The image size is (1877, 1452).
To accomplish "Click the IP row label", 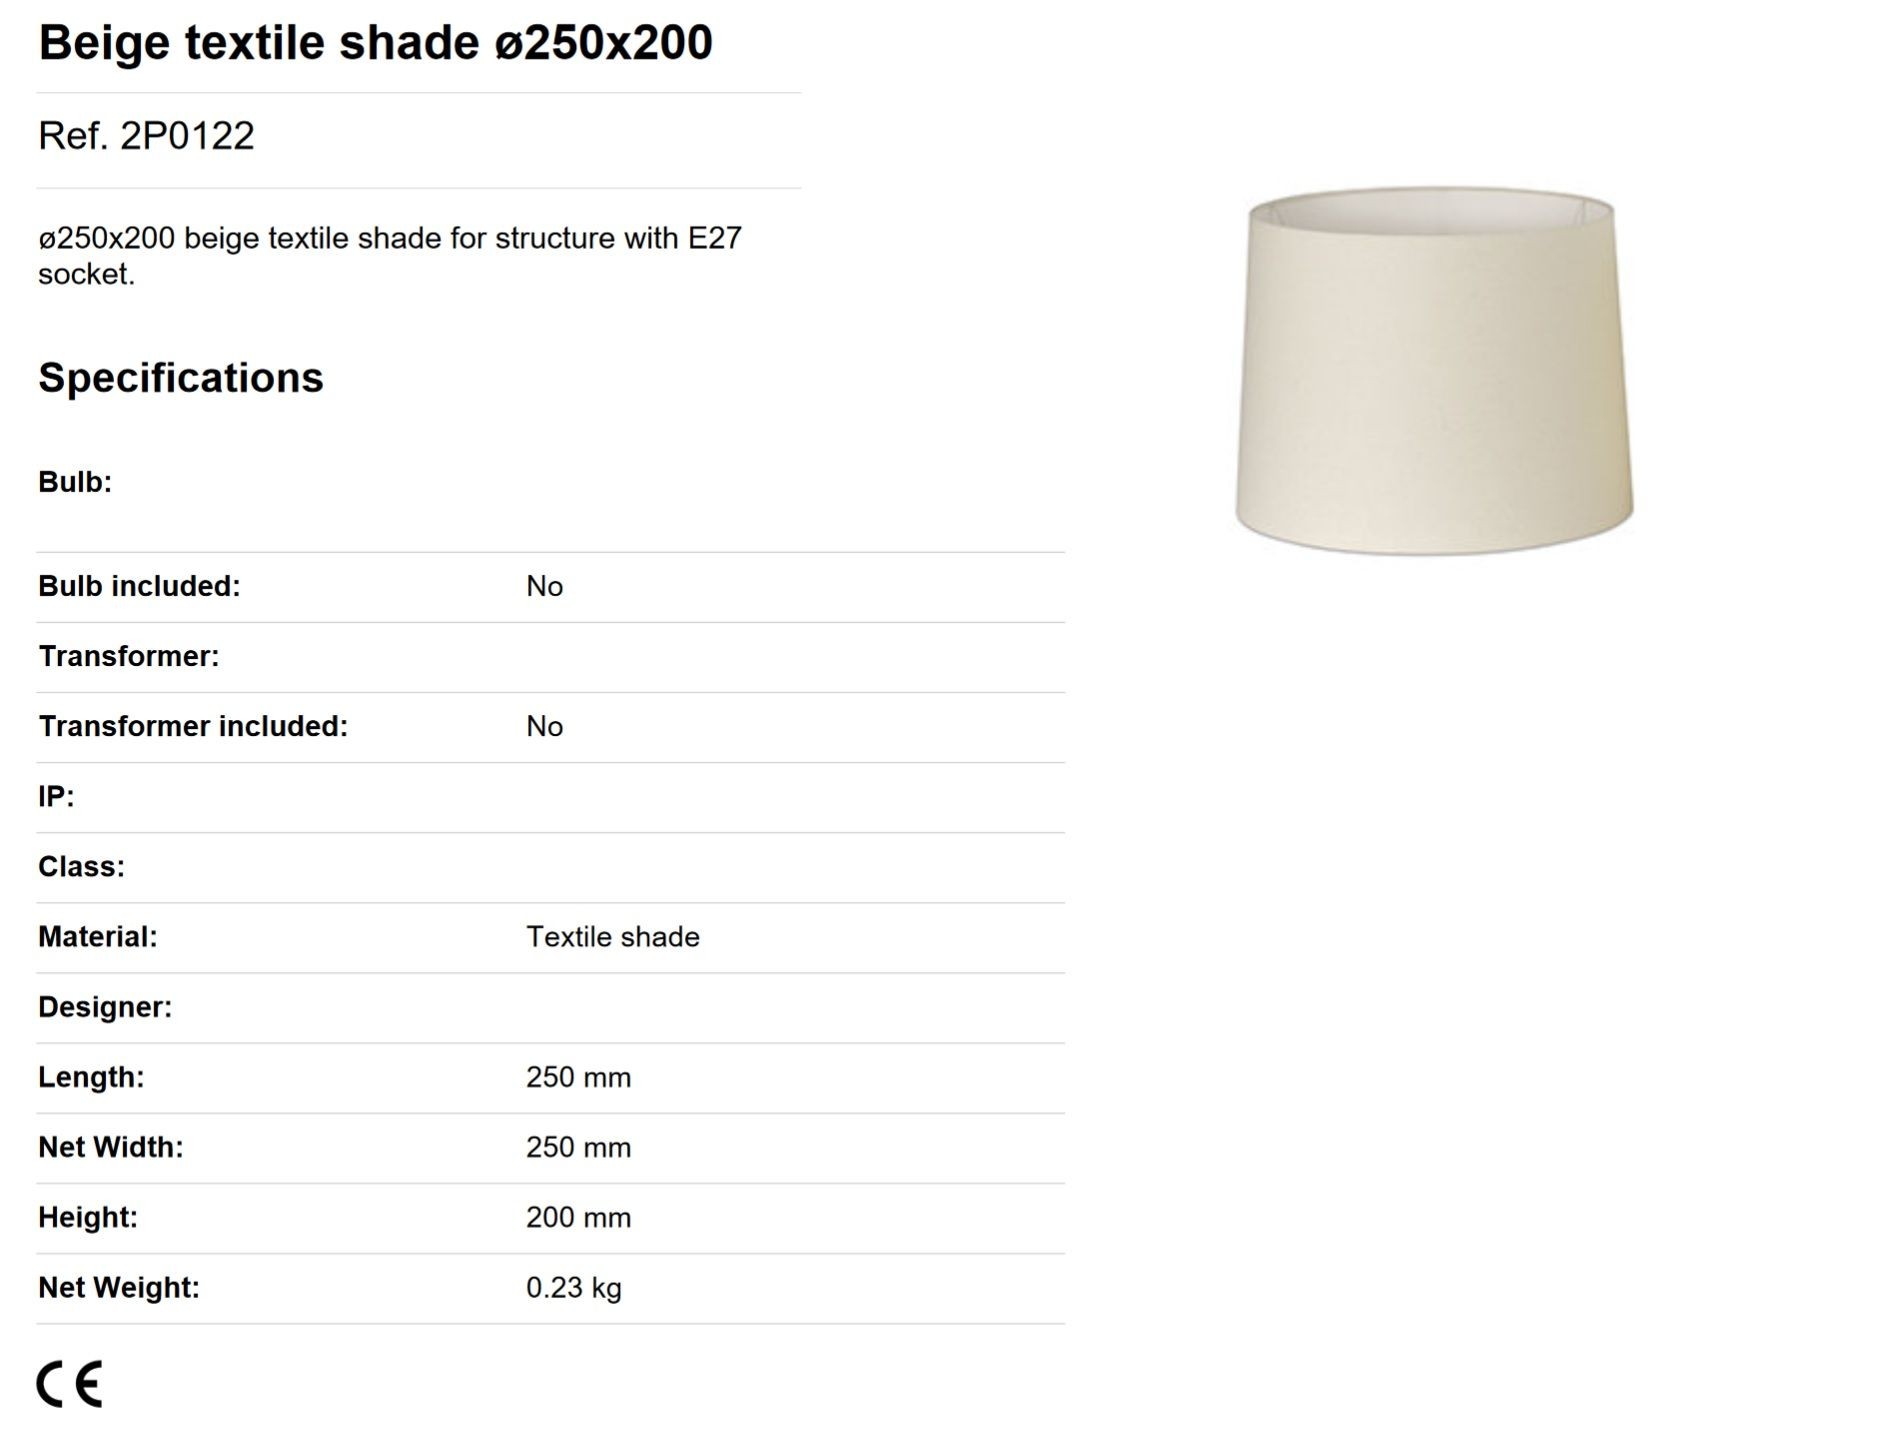I will (x=56, y=797).
